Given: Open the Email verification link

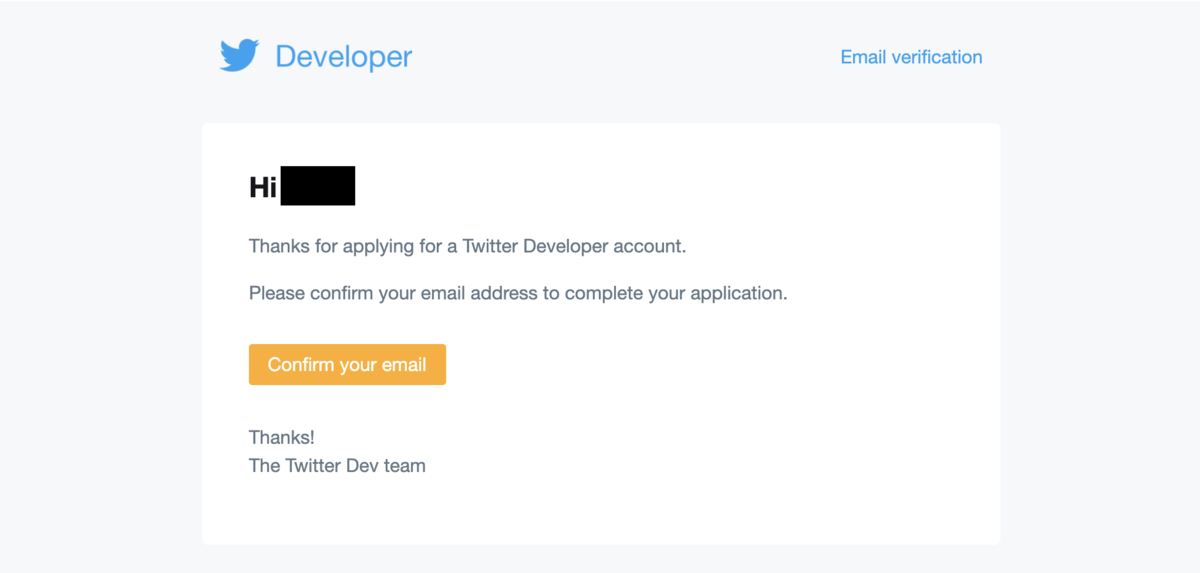Looking at the screenshot, I should tap(911, 57).
